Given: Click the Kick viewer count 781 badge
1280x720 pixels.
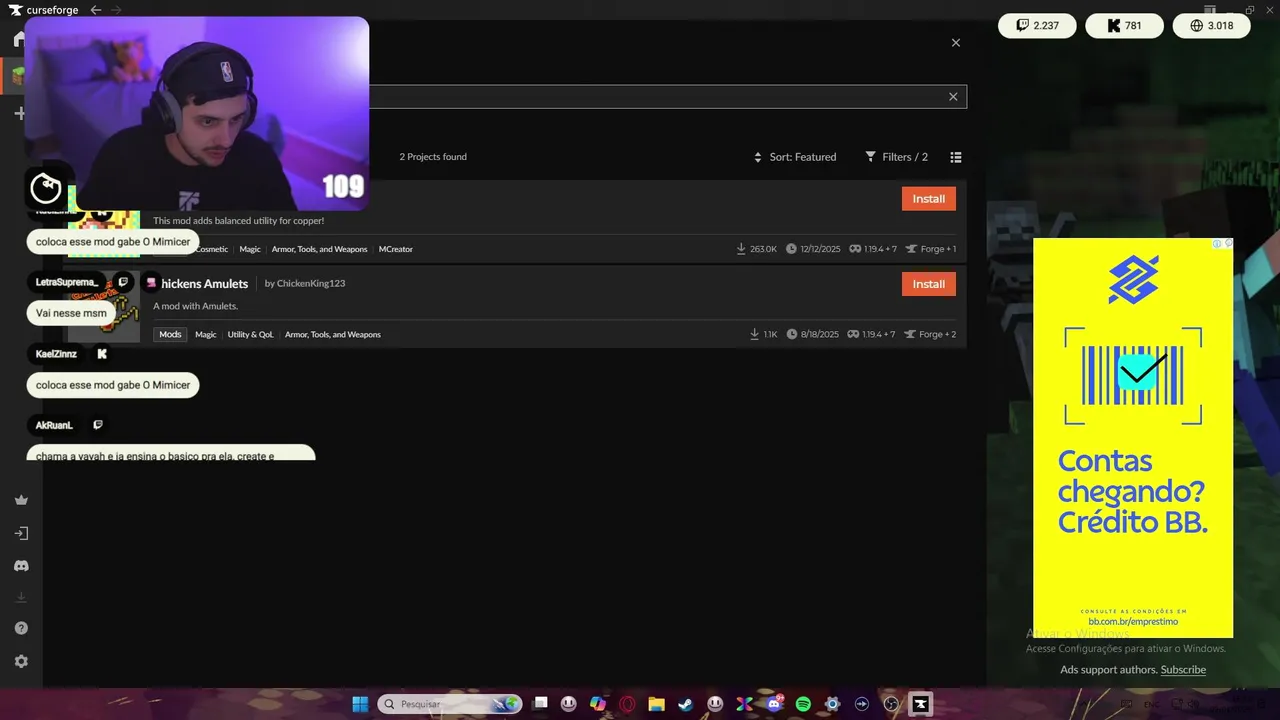Looking at the screenshot, I should click(x=1124, y=26).
